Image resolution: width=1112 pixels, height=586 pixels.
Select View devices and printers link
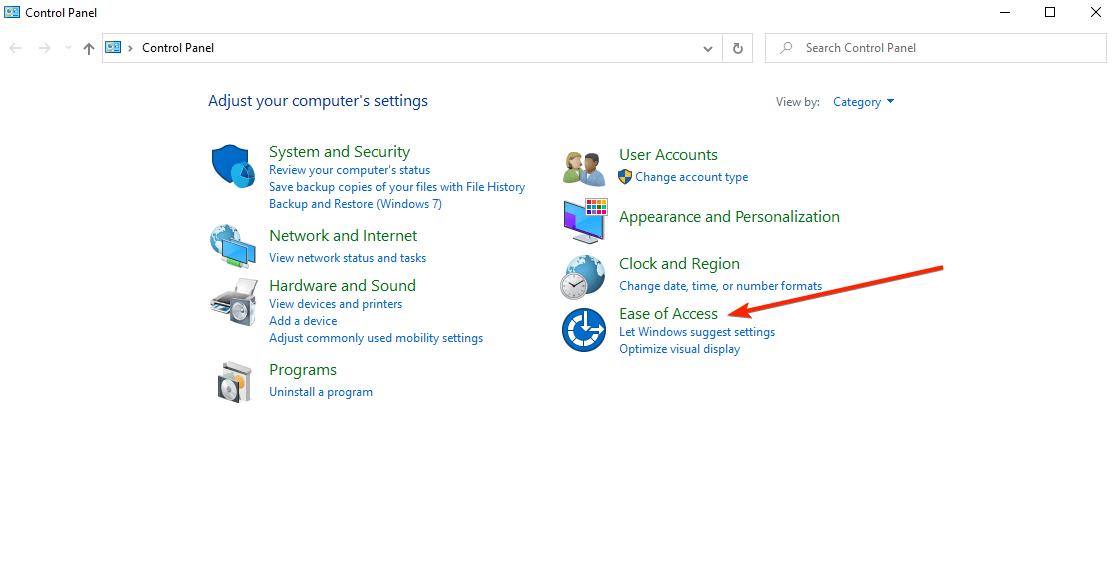(335, 304)
